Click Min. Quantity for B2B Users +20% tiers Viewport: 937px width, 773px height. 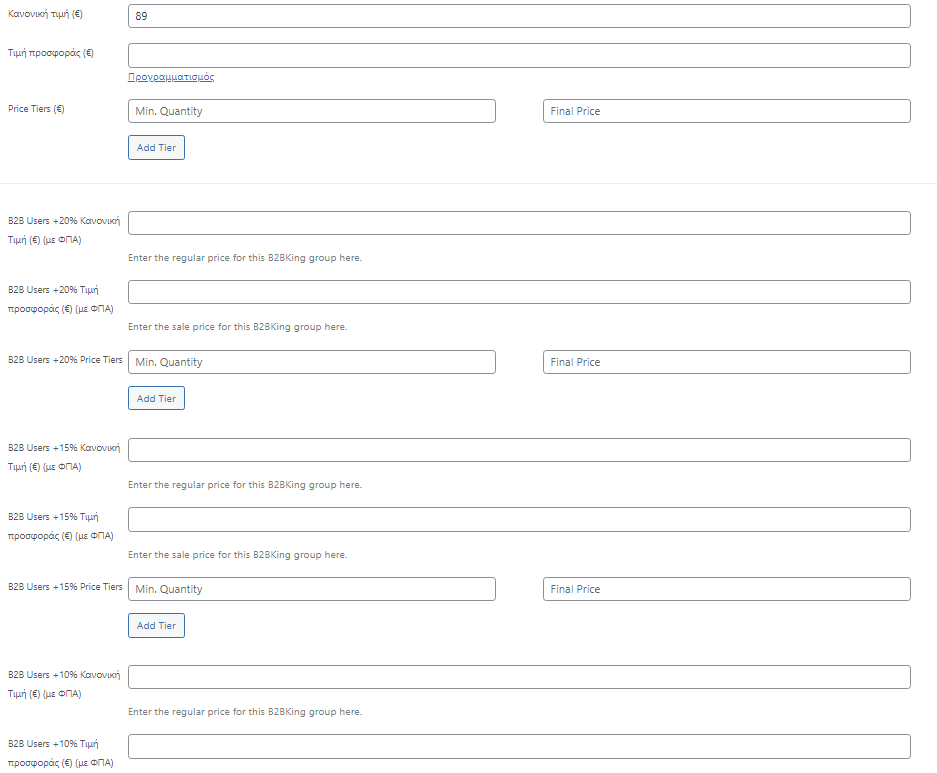[312, 362]
